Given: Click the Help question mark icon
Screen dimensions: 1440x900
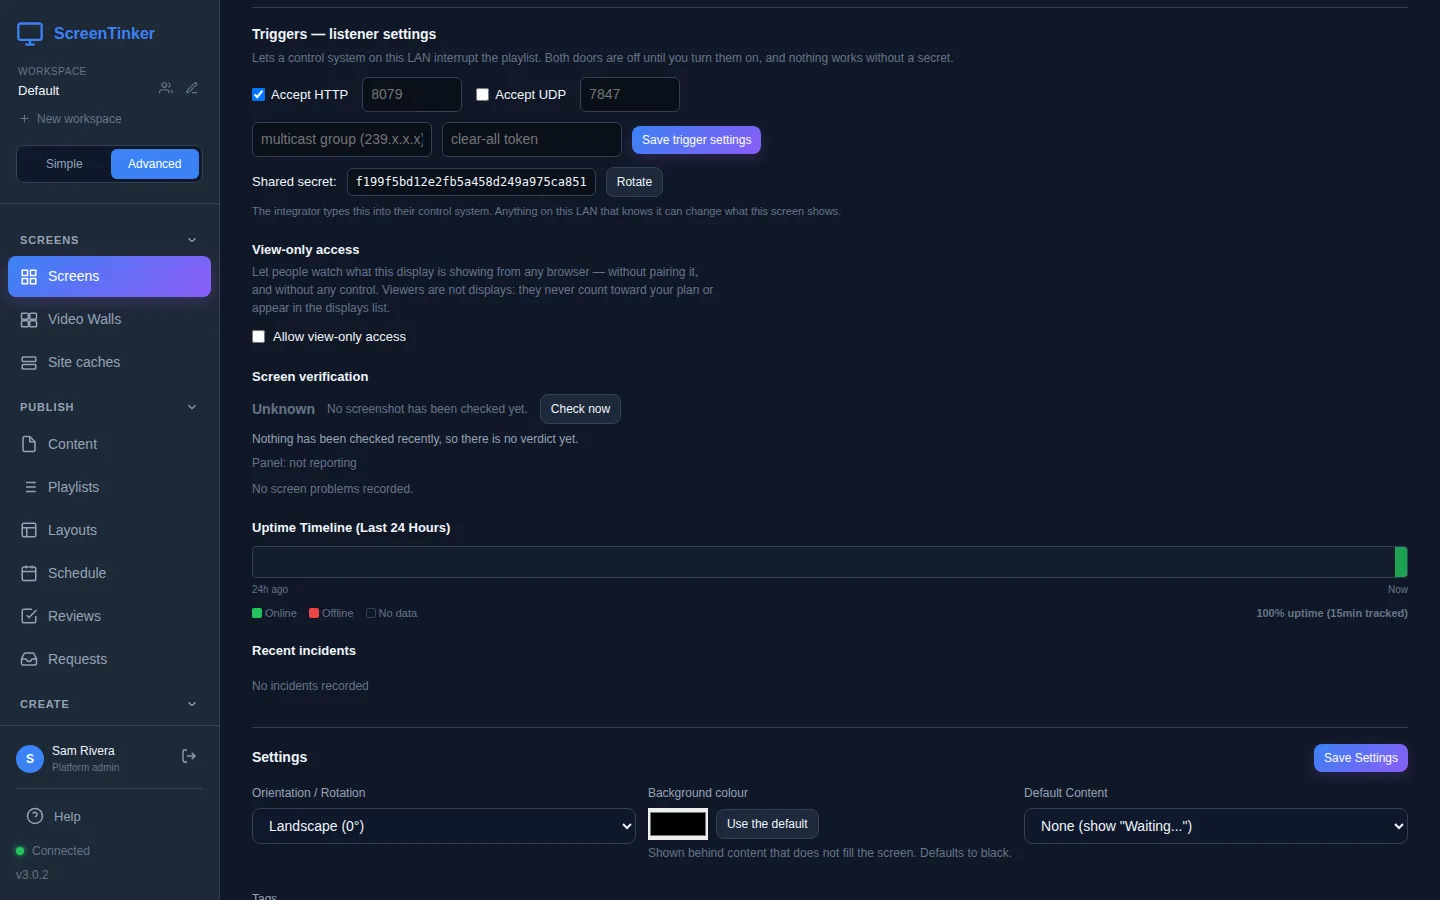Looking at the screenshot, I should coord(35,816).
